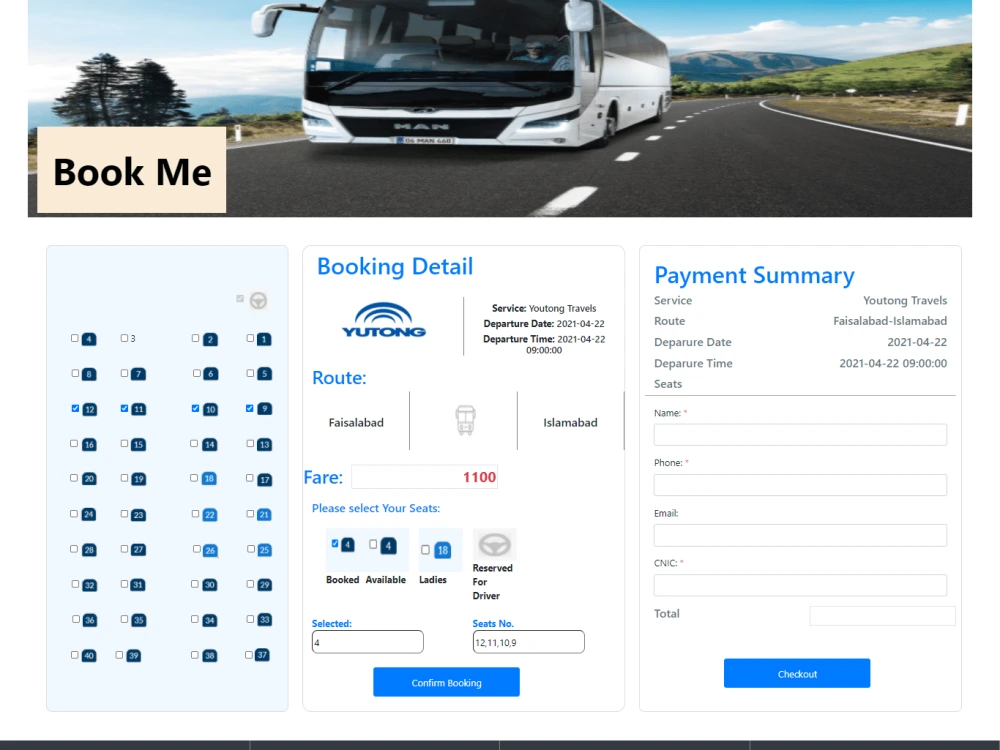Image resolution: width=1000 pixels, height=750 pixels.
Task: Uncheck seat 12 checkbox
Action: pos(75,408)
